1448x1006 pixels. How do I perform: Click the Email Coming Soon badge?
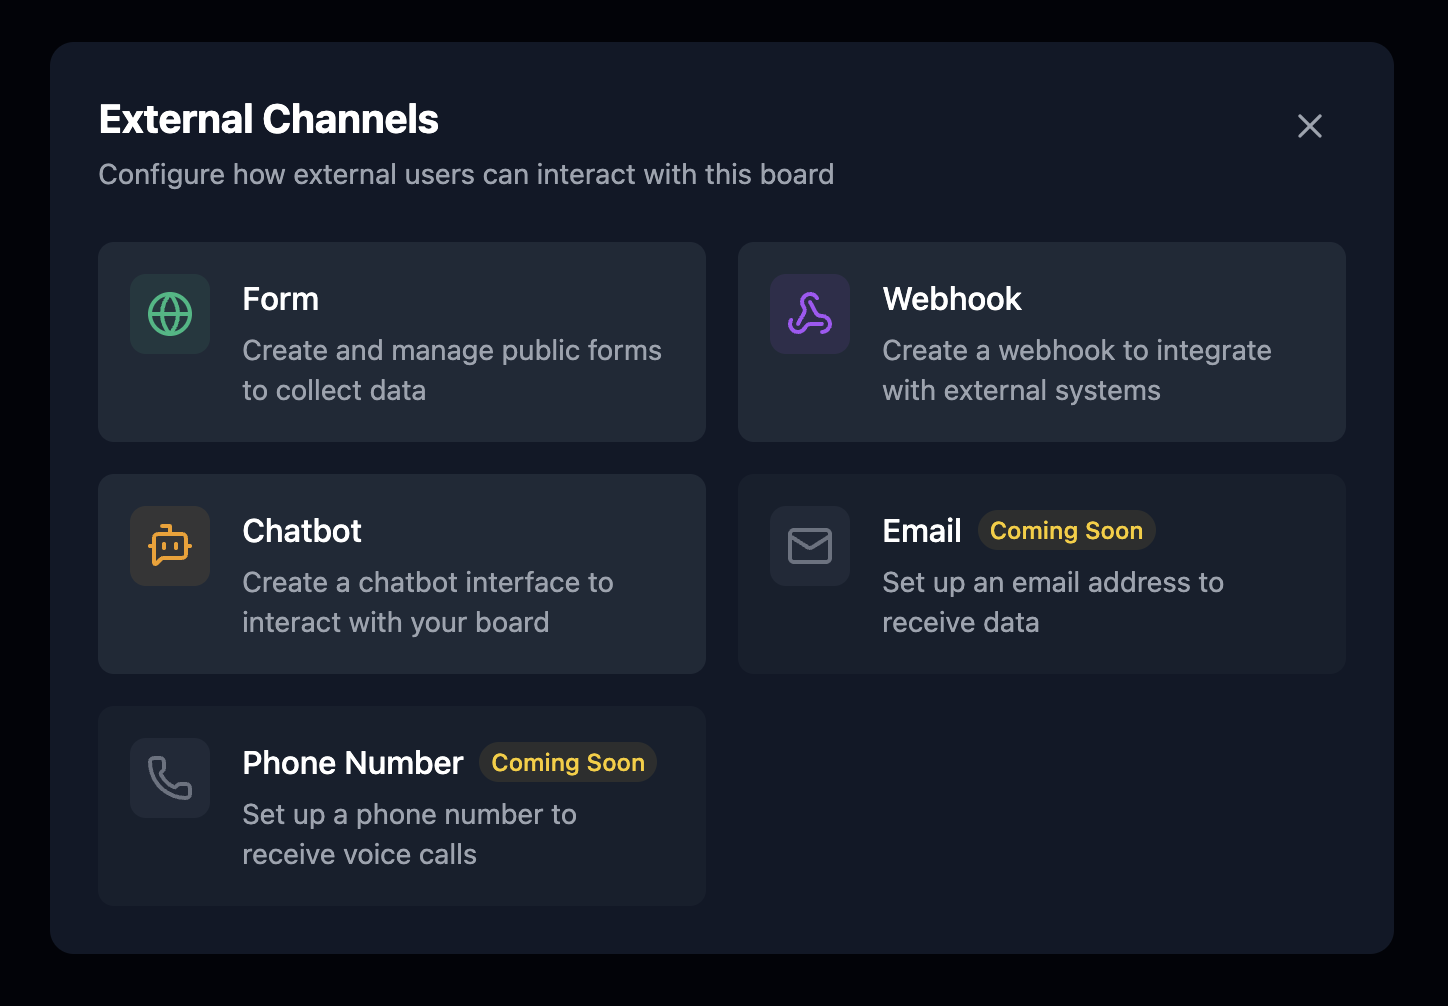(1066, 531)
